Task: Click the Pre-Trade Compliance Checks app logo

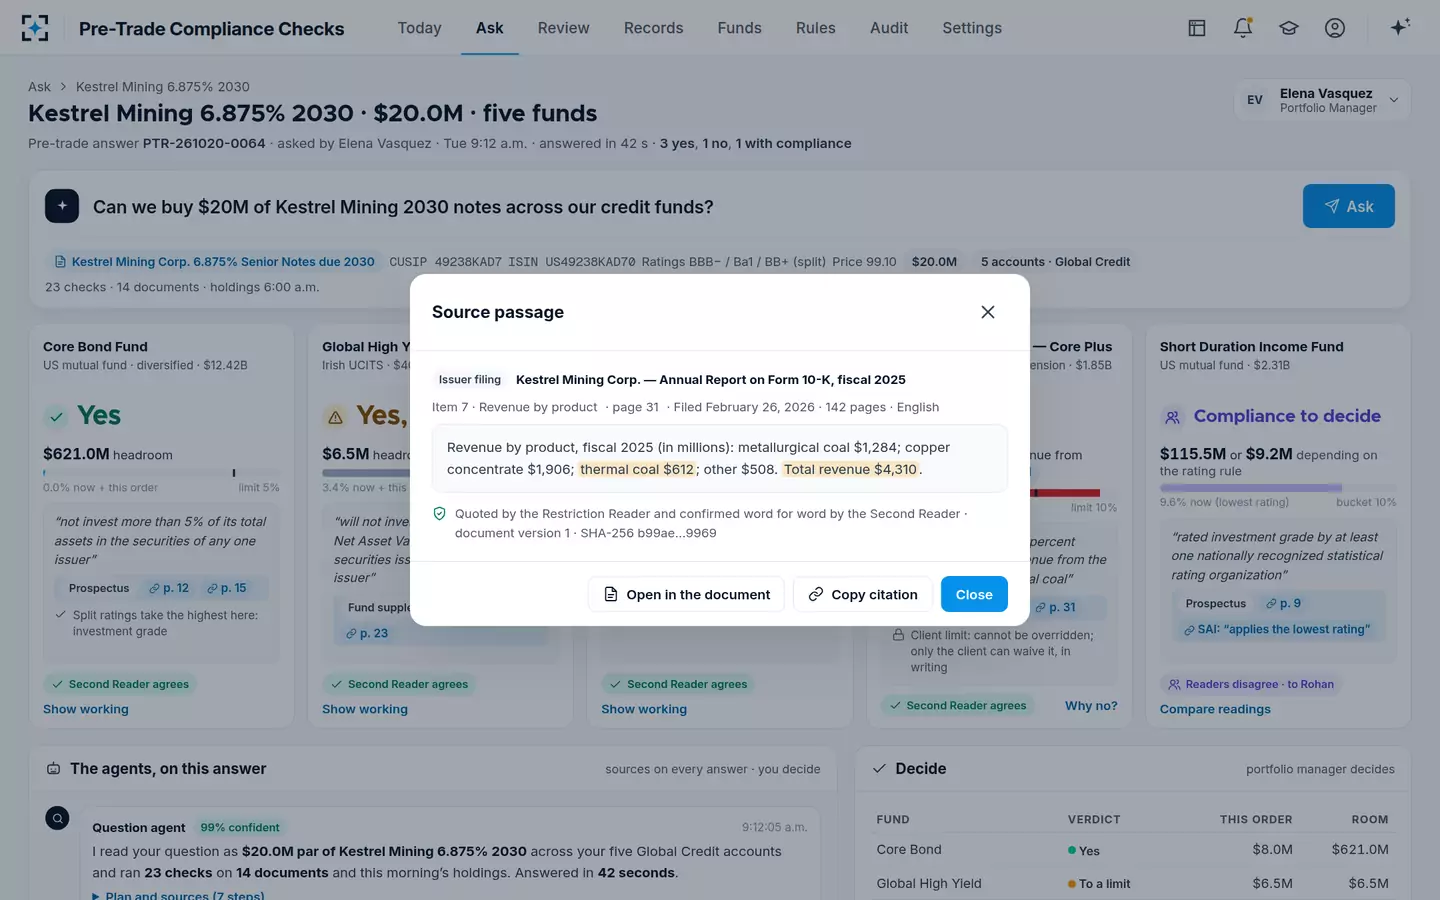Action: pos(35,28)
